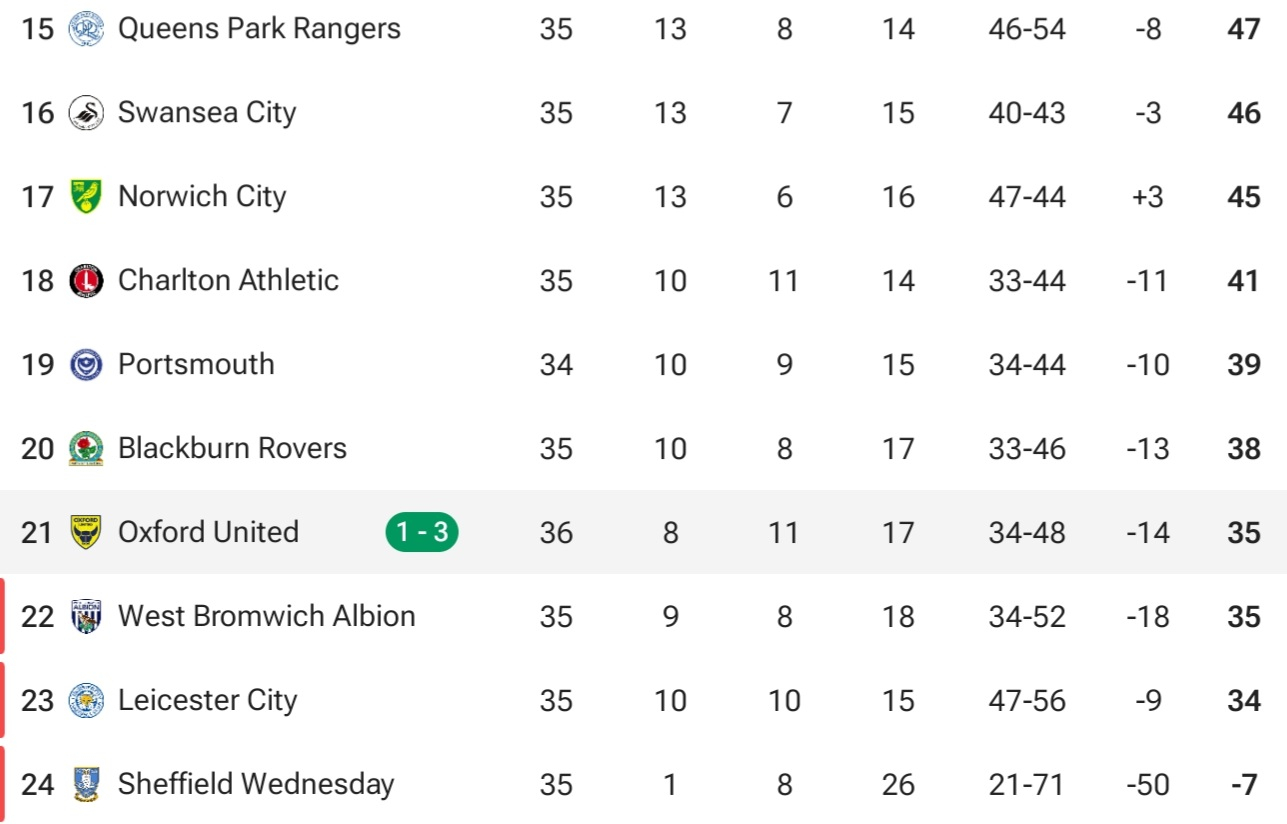Open the Sheffield Wednesday team link
The image size is (1287, 824).
tap(256, 783)
